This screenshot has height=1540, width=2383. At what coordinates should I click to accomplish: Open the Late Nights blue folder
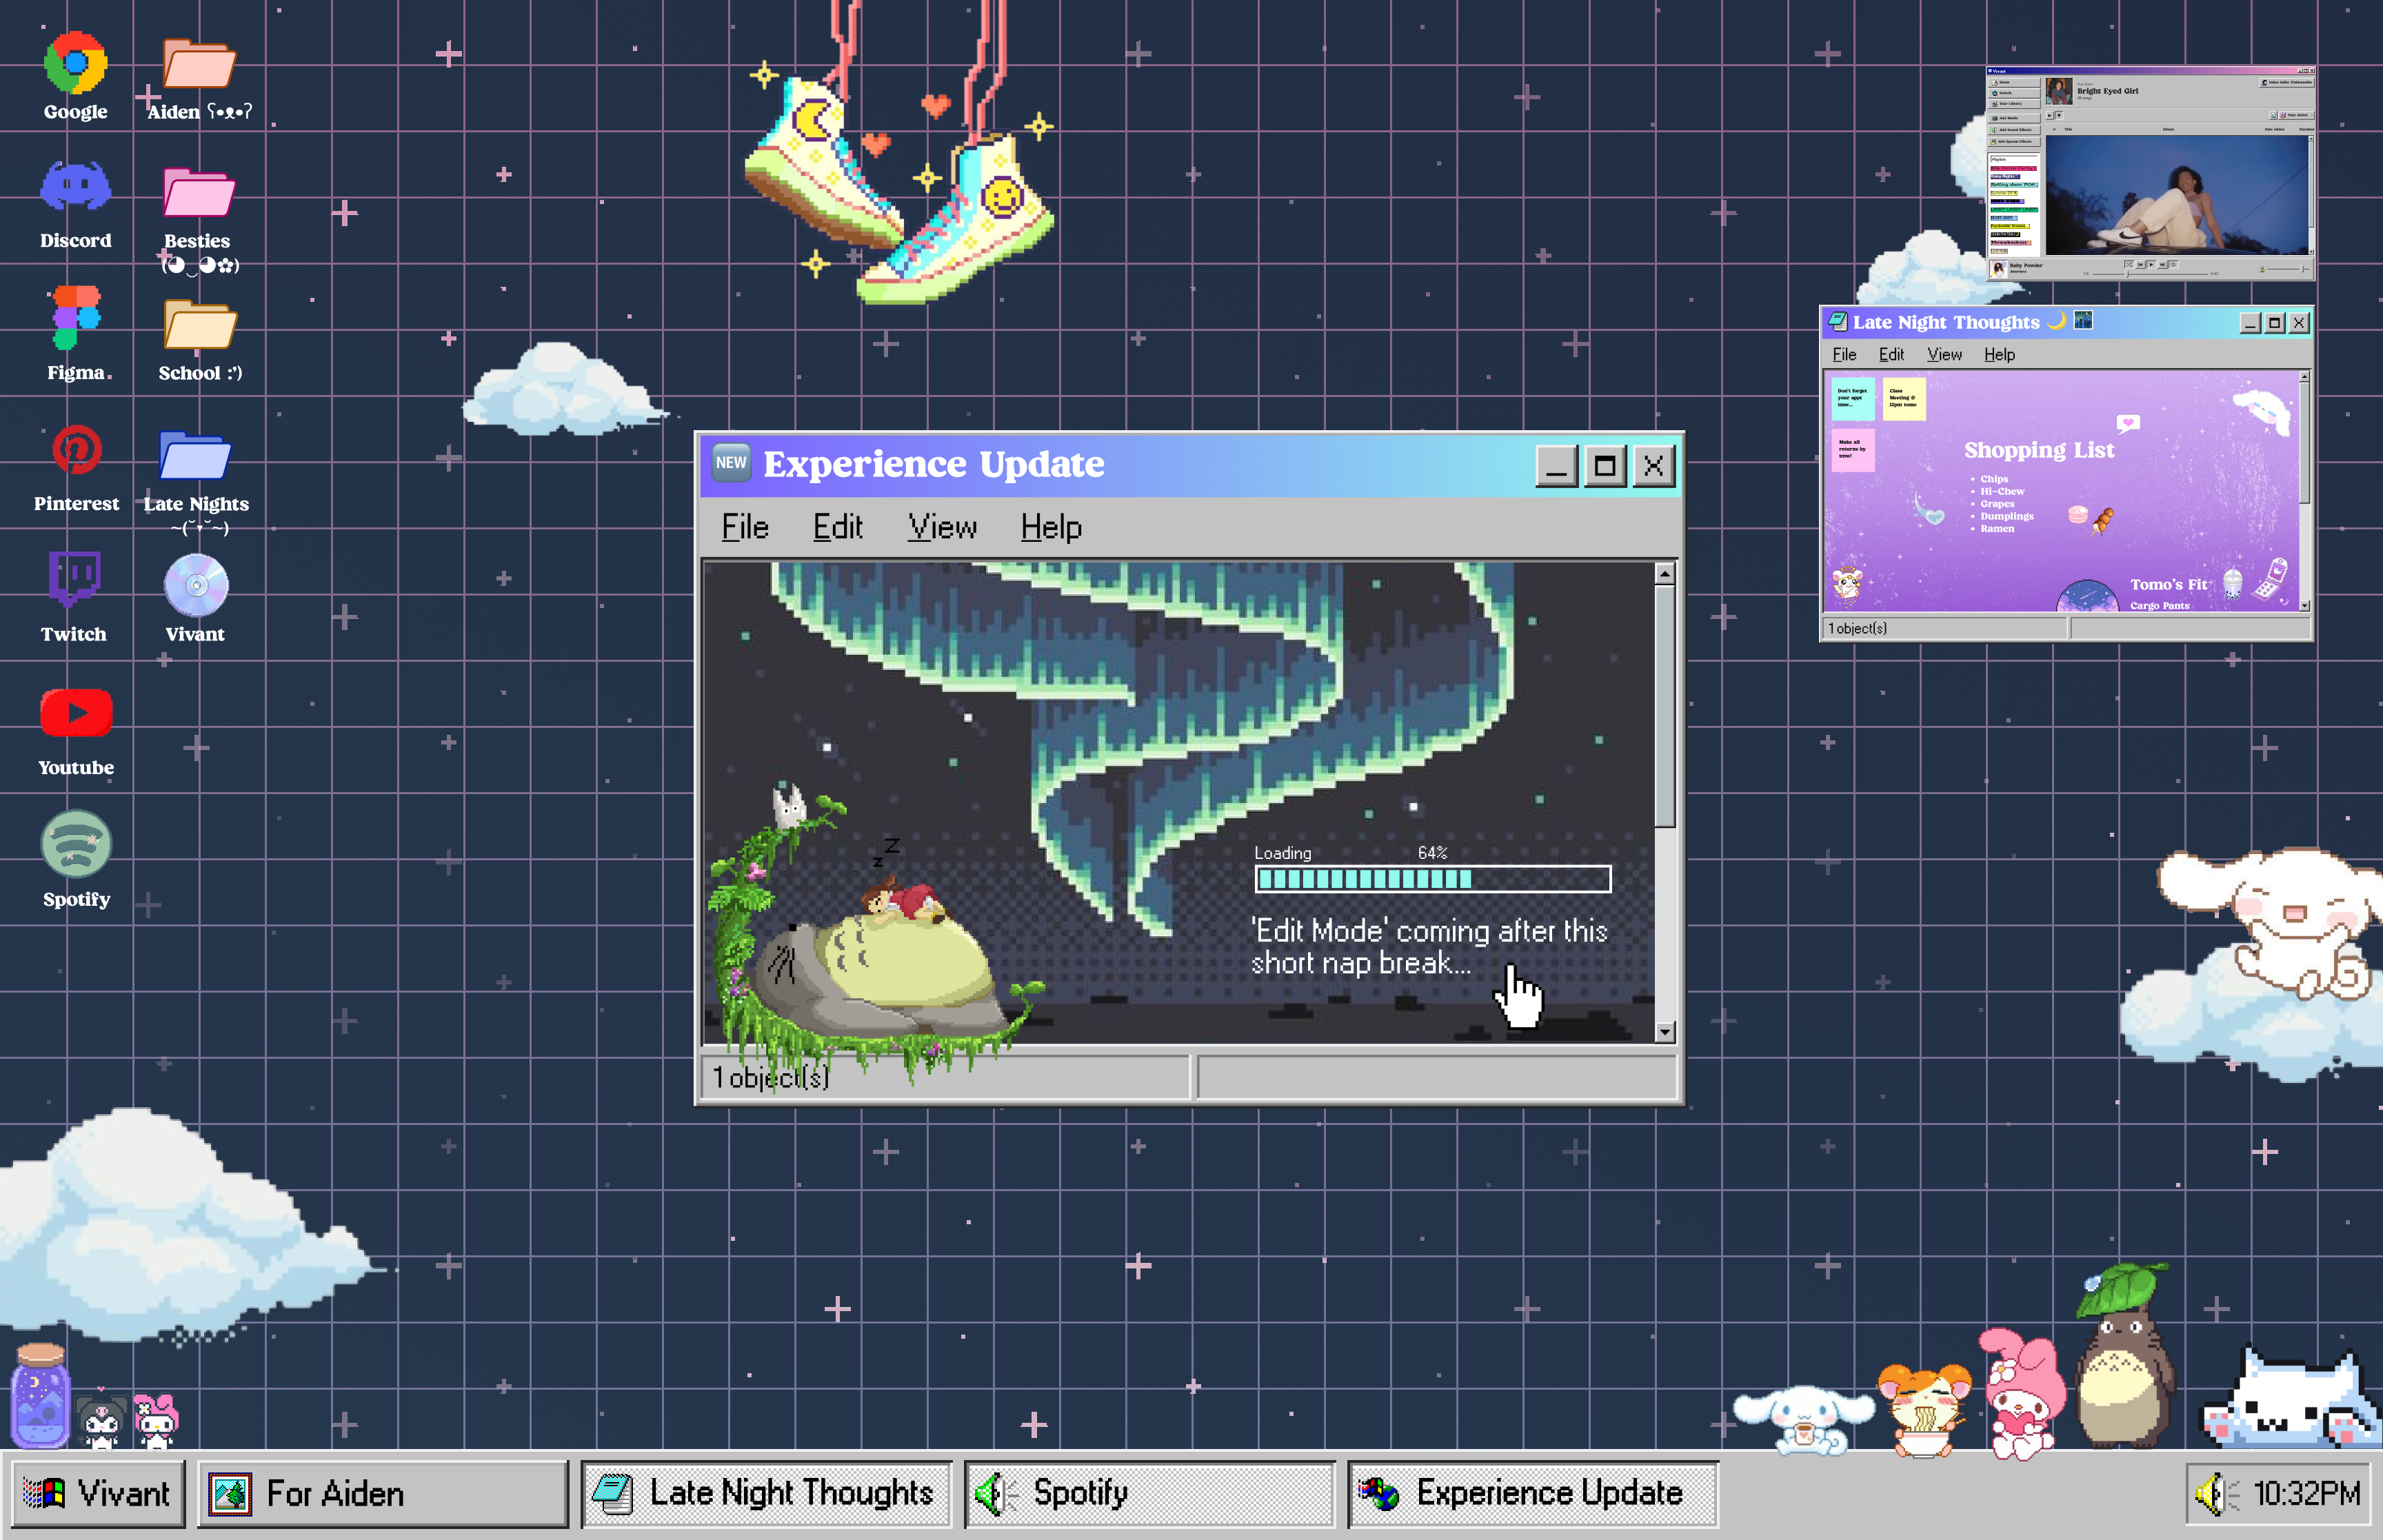coord(195,457)
